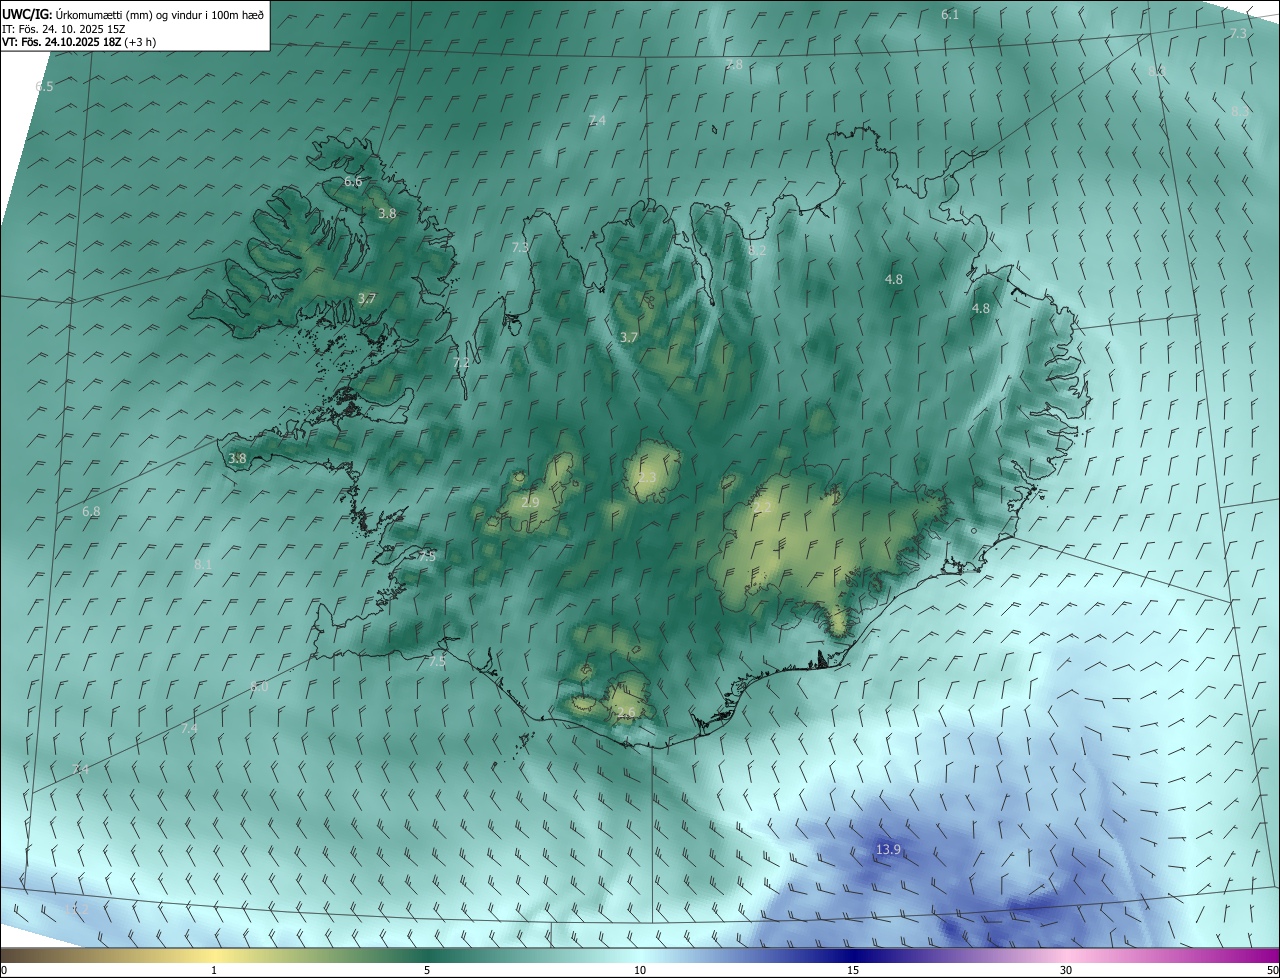Click the 30 tick on color scale

[x=1066, y=970]
